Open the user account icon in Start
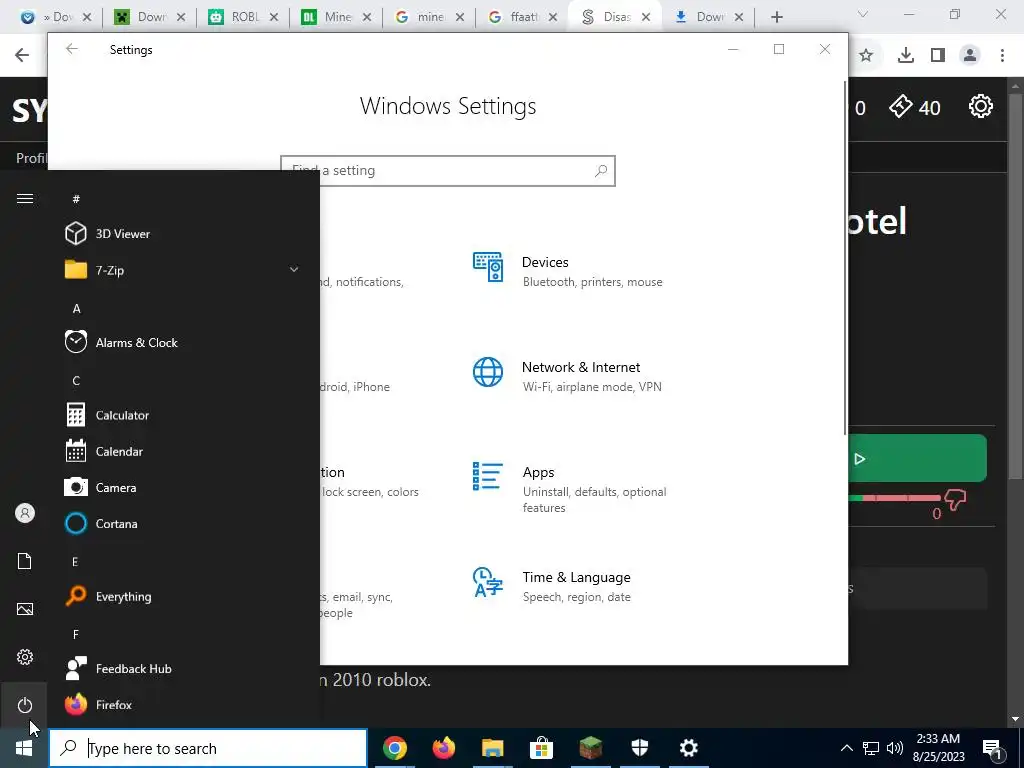Viewport: 1024px width, 768px height. point(24,513)
